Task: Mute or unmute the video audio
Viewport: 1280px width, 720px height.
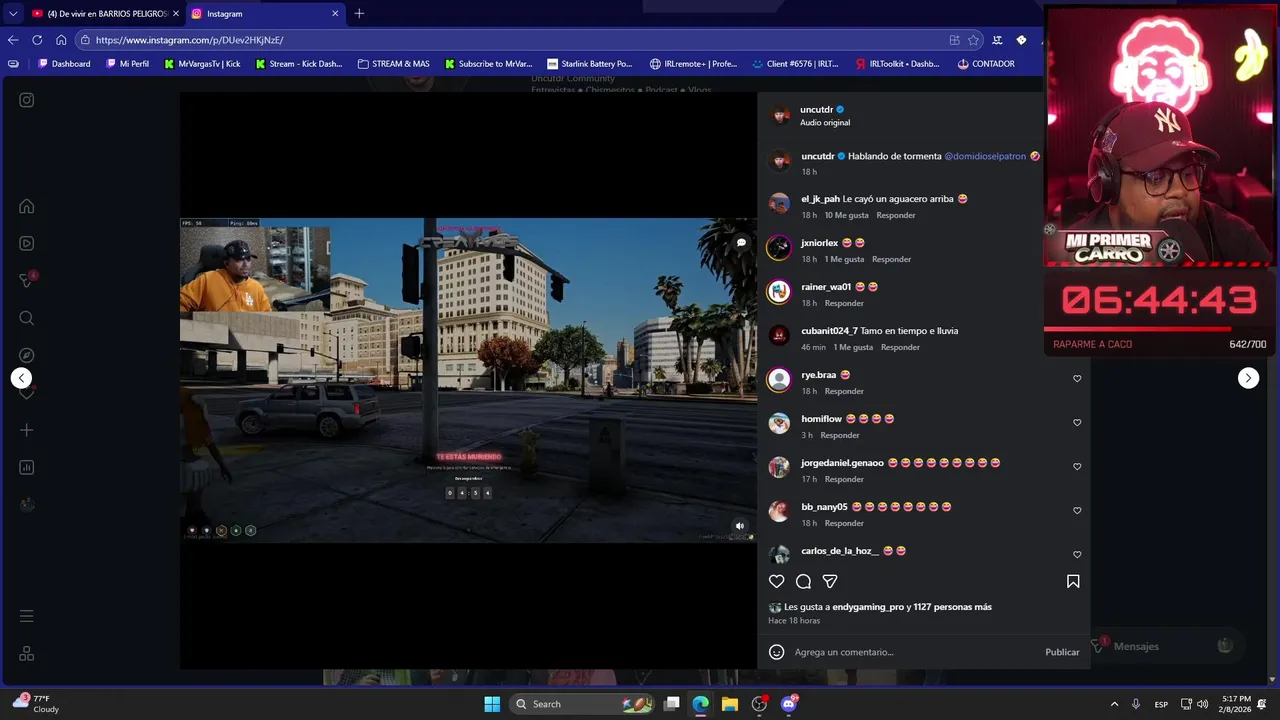Action: click(740, 526)
